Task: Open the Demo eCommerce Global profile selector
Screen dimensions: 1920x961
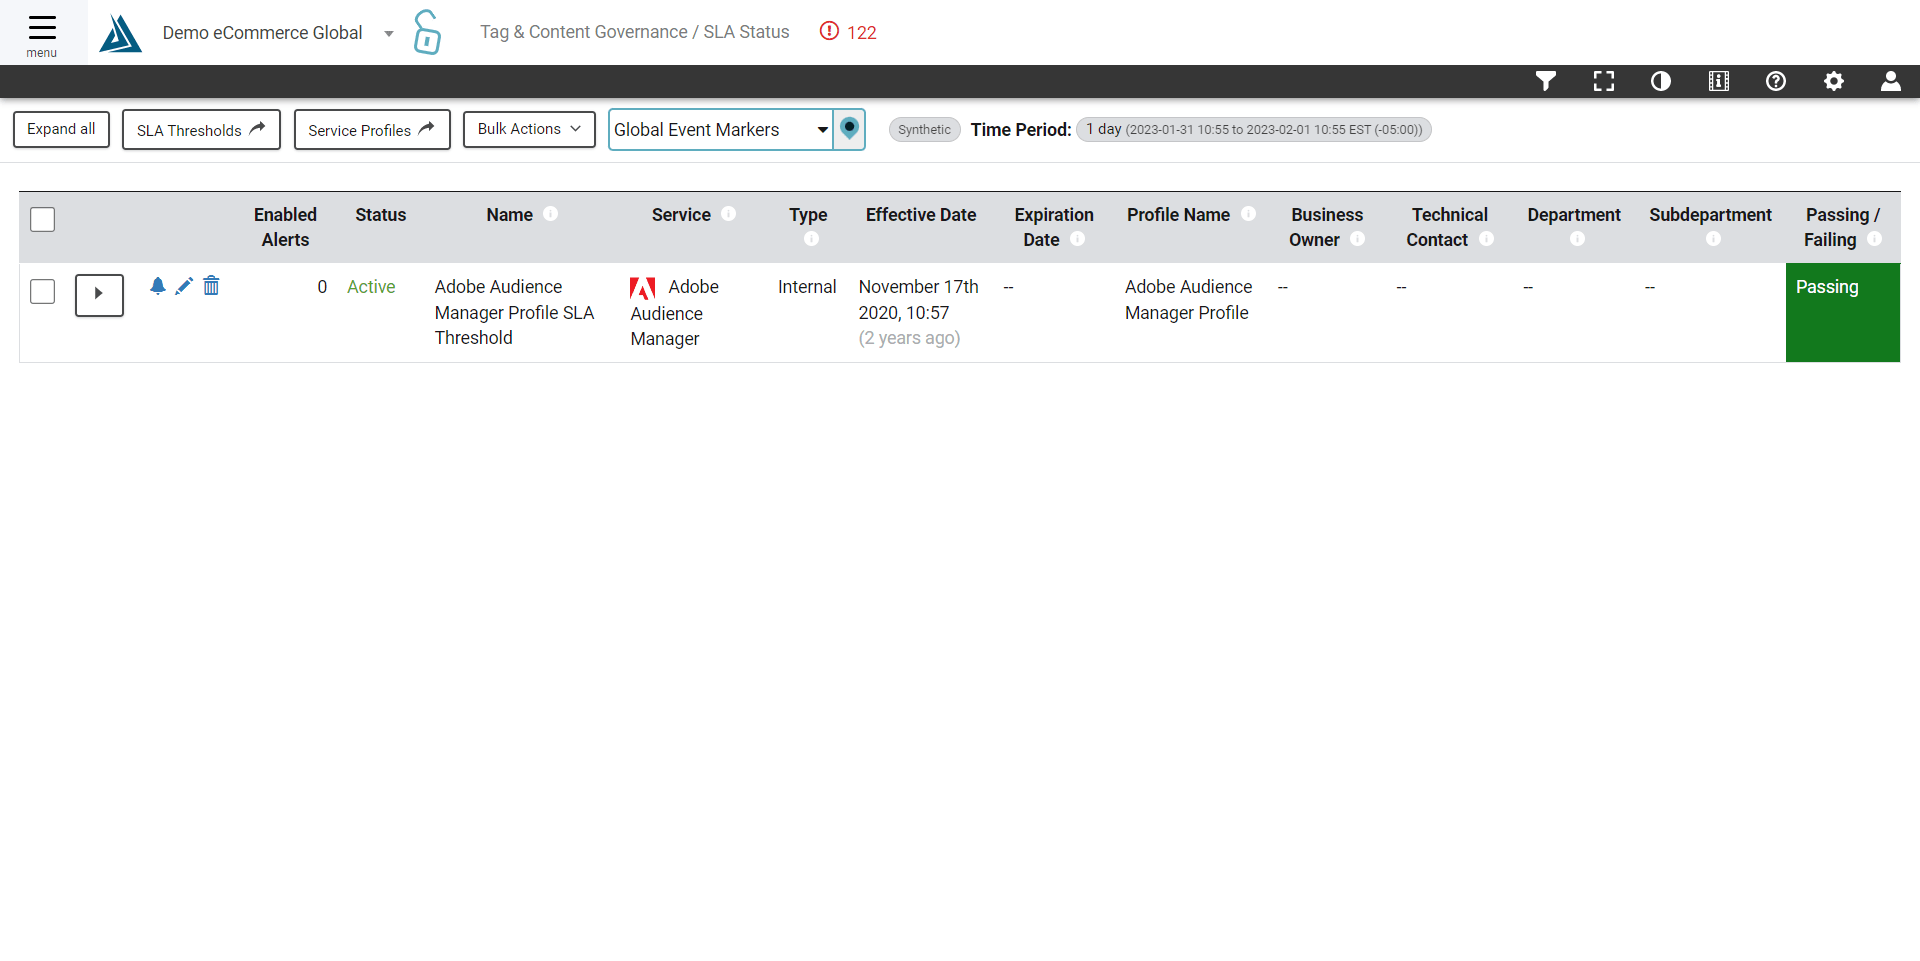Action: coord(263,32)
